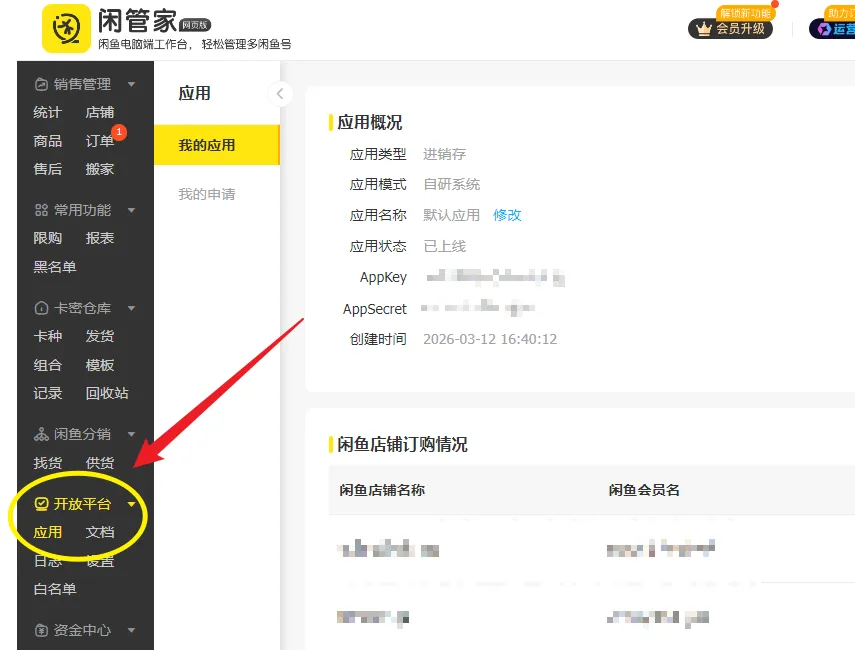Viewport: 855px width, 650px height.
Task: Click the 卡密仓库 section icon
Action: [41, 308]
